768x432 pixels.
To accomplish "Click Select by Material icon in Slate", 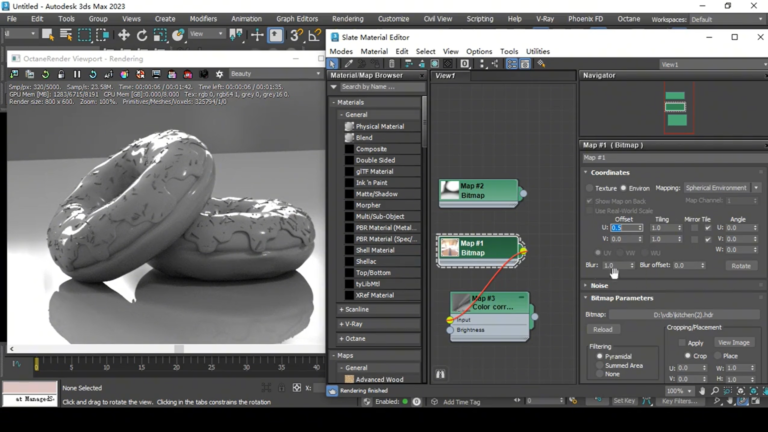I will [541, 64].
